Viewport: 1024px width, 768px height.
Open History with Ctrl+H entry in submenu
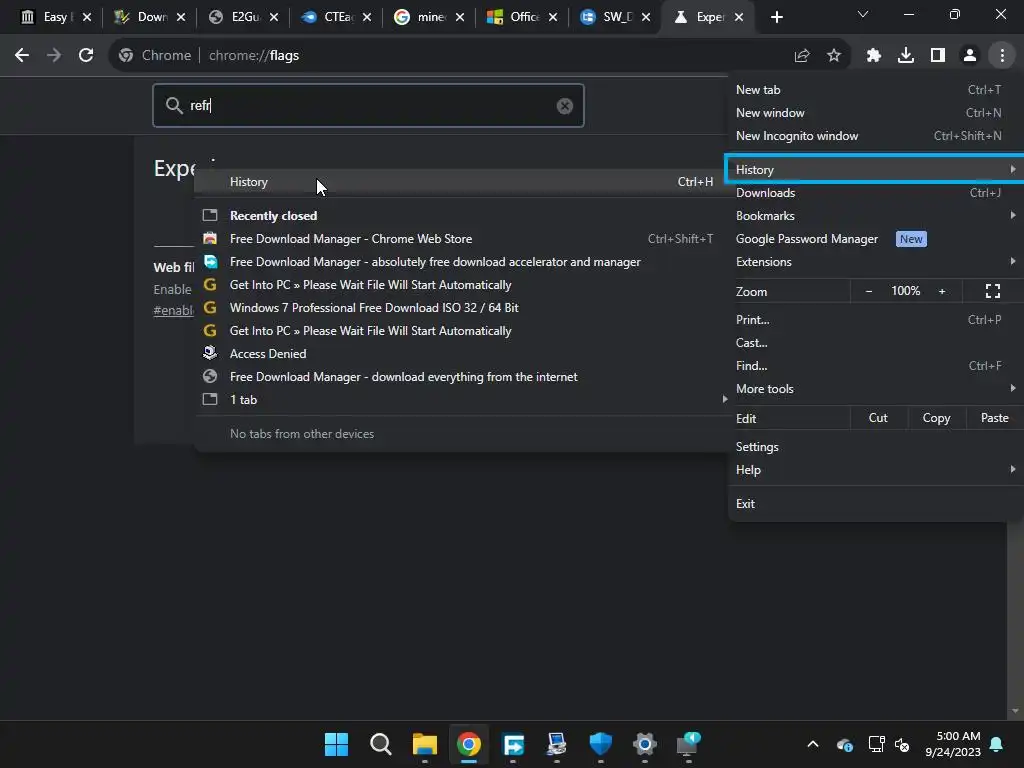(461, 182)
